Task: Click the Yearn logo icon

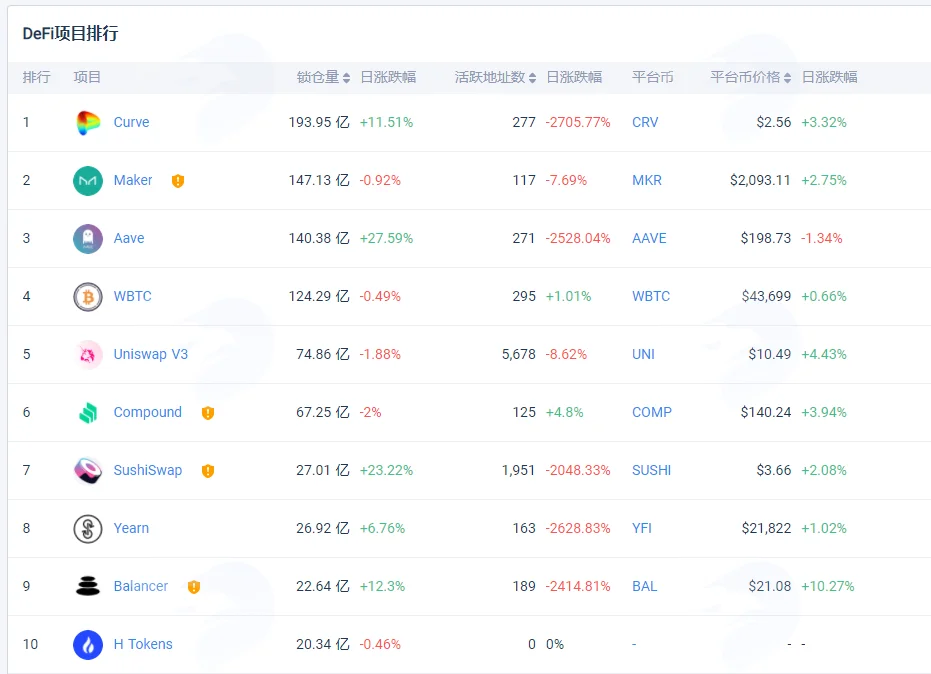Action: (88, 529)
